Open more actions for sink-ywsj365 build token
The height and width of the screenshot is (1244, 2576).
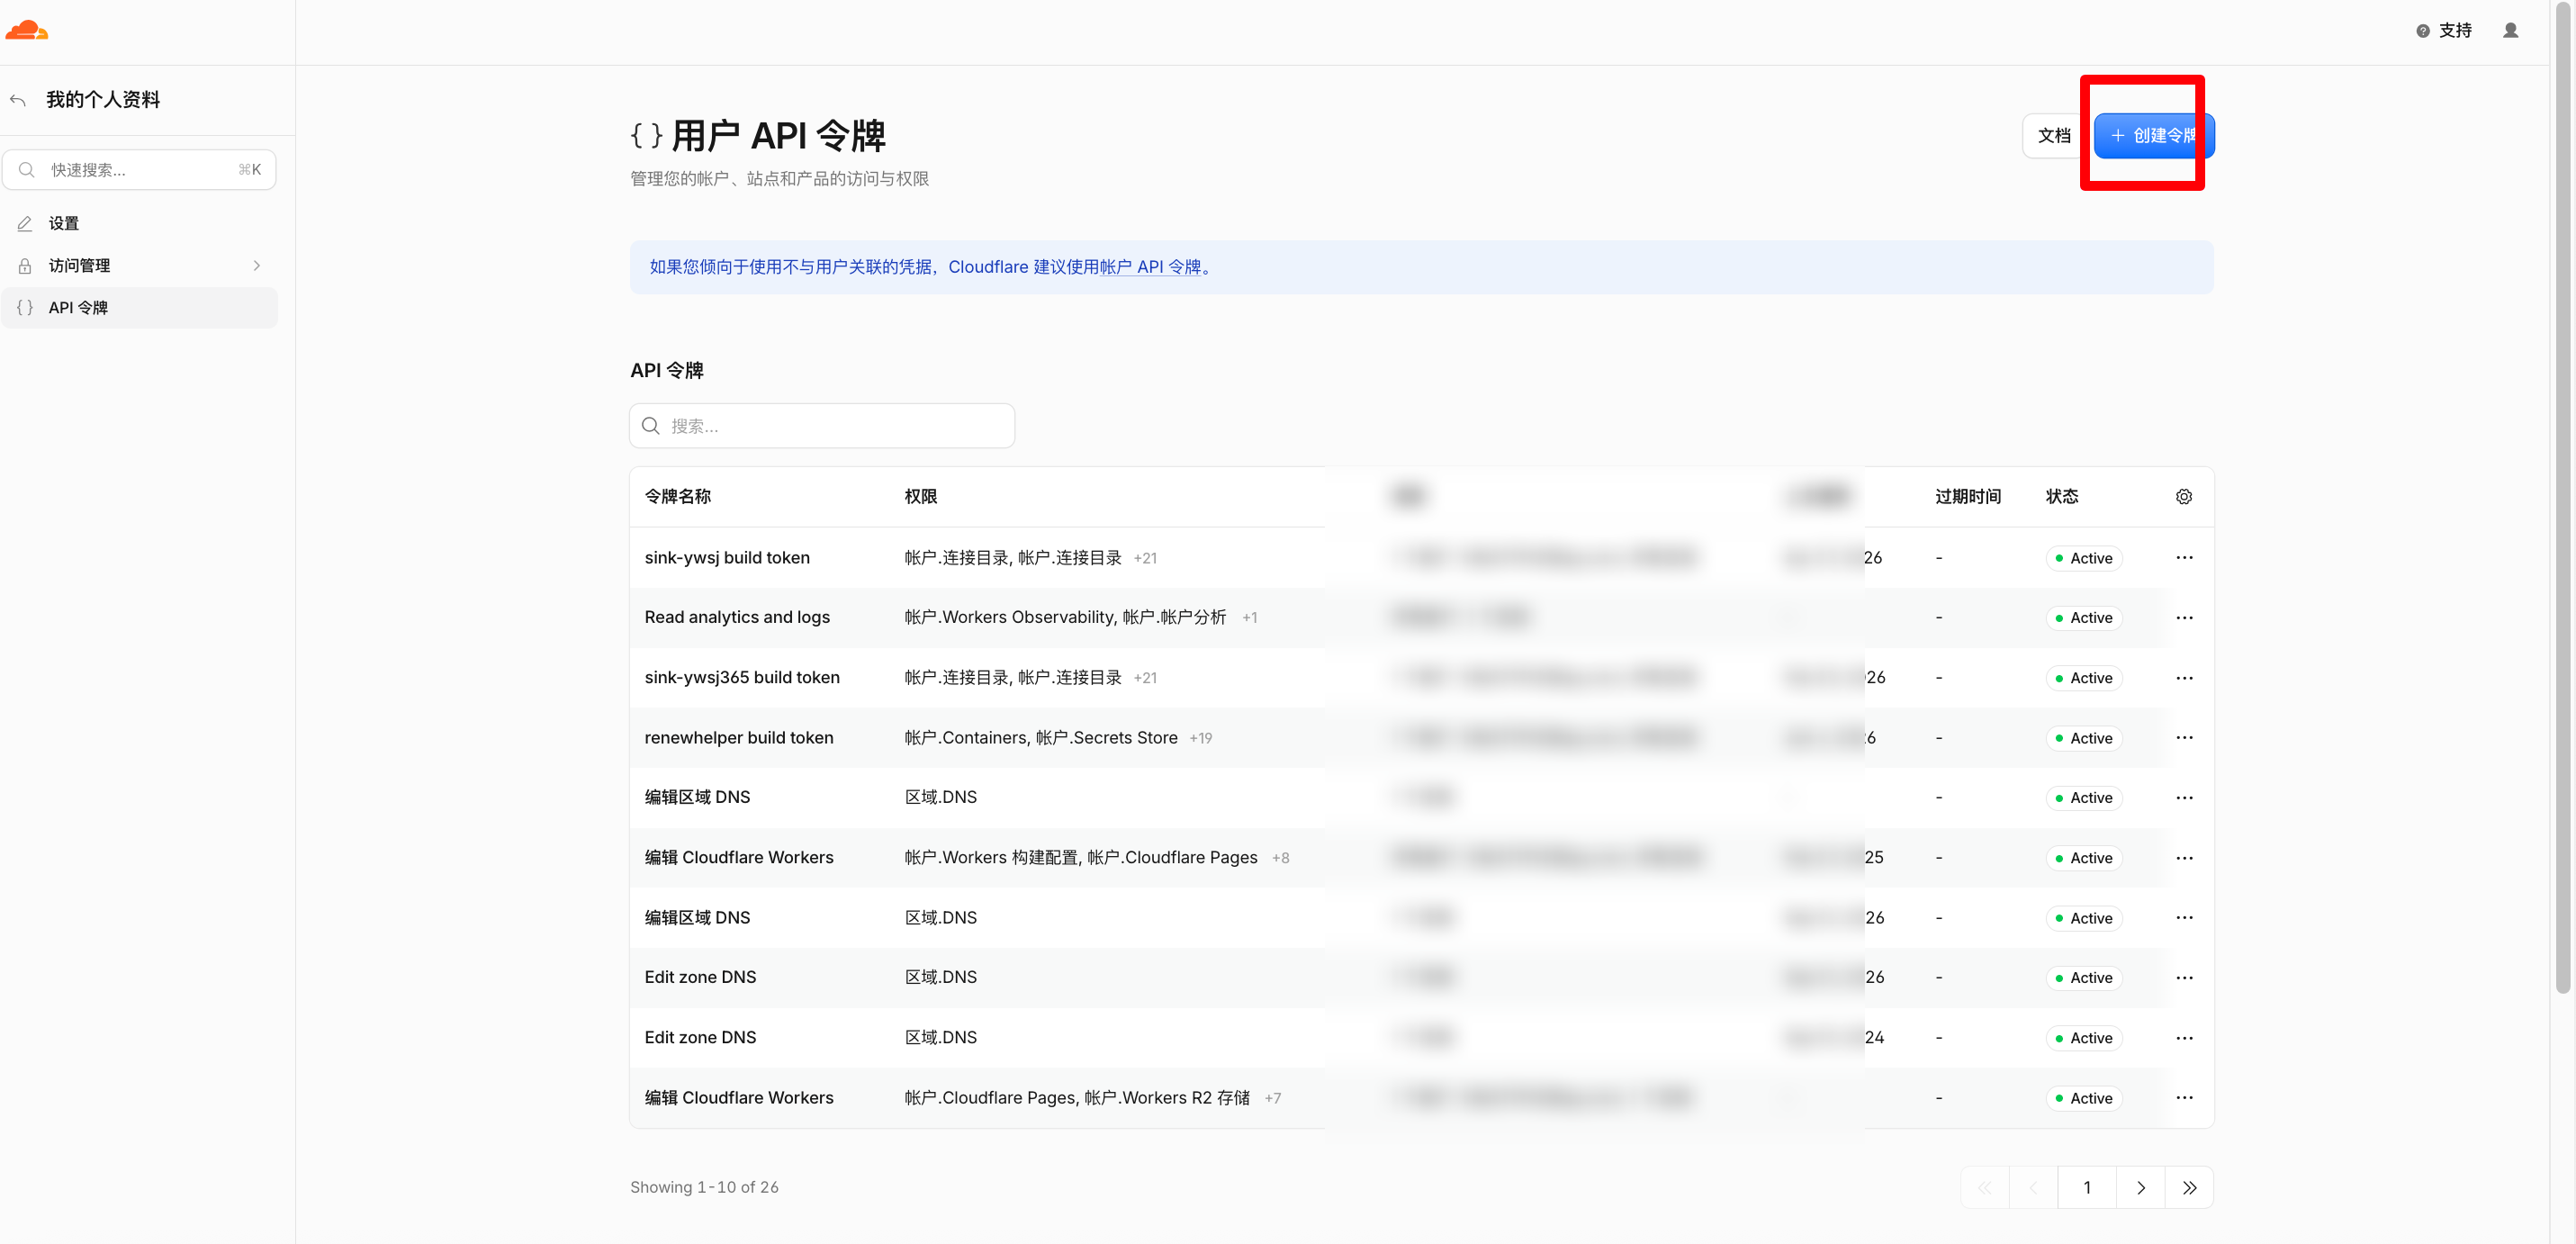(x=2184, y=678)
